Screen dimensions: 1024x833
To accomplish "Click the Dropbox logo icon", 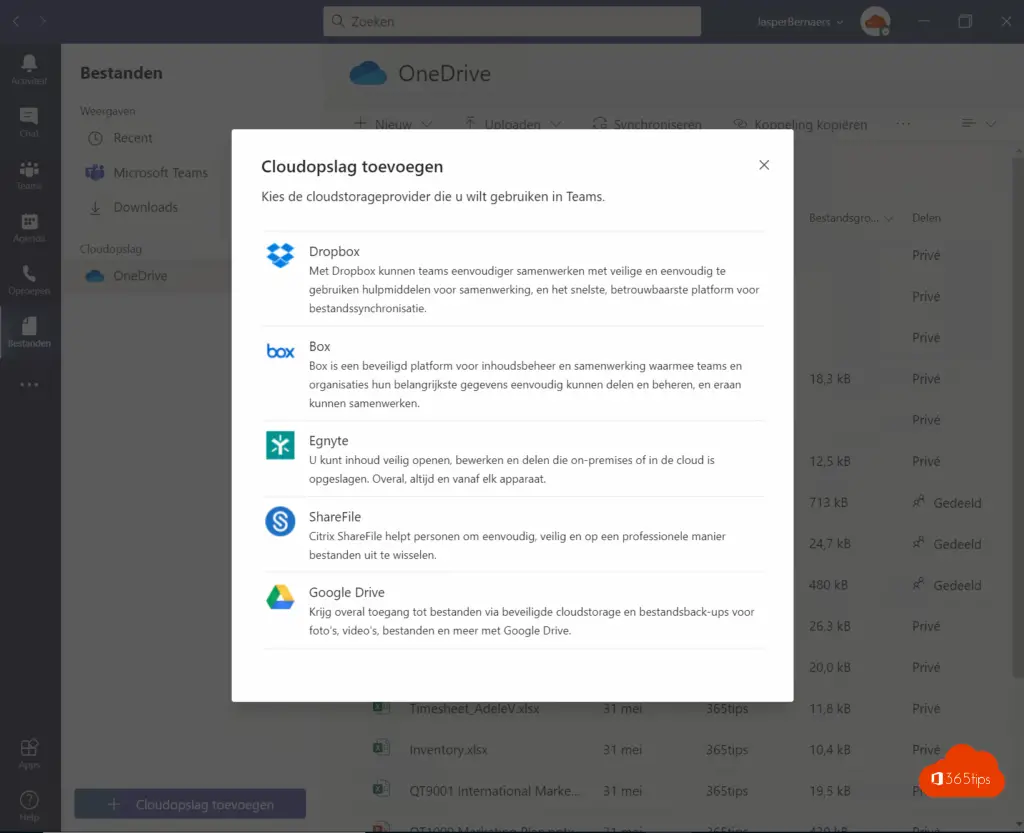I will click(280, 255).
